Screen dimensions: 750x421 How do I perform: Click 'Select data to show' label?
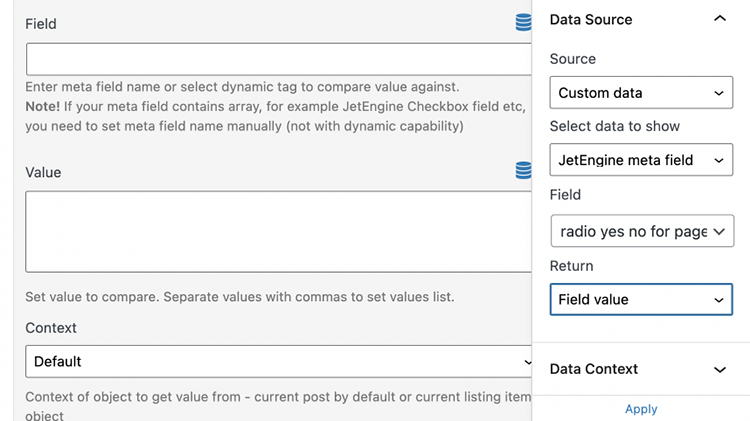click(x=614, y=126)
